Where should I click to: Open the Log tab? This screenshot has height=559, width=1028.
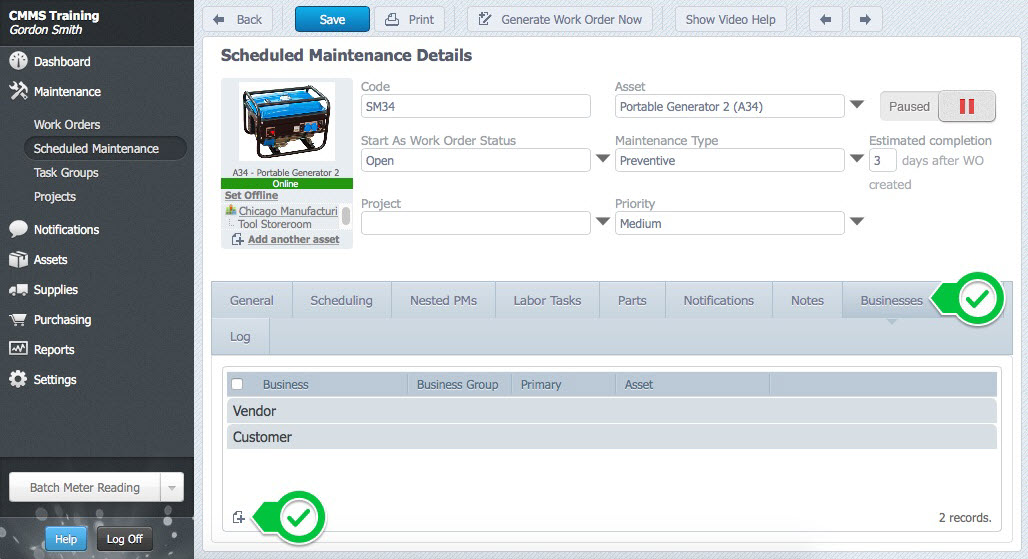tap(240, 336)
